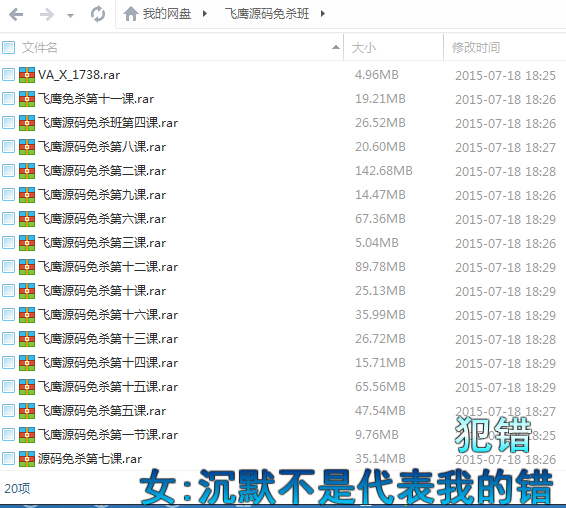566x508 pixels.
Task: Tick the checkbox for 飞鹰源码免杀第十六课.rar
Action: coord(8,314)
